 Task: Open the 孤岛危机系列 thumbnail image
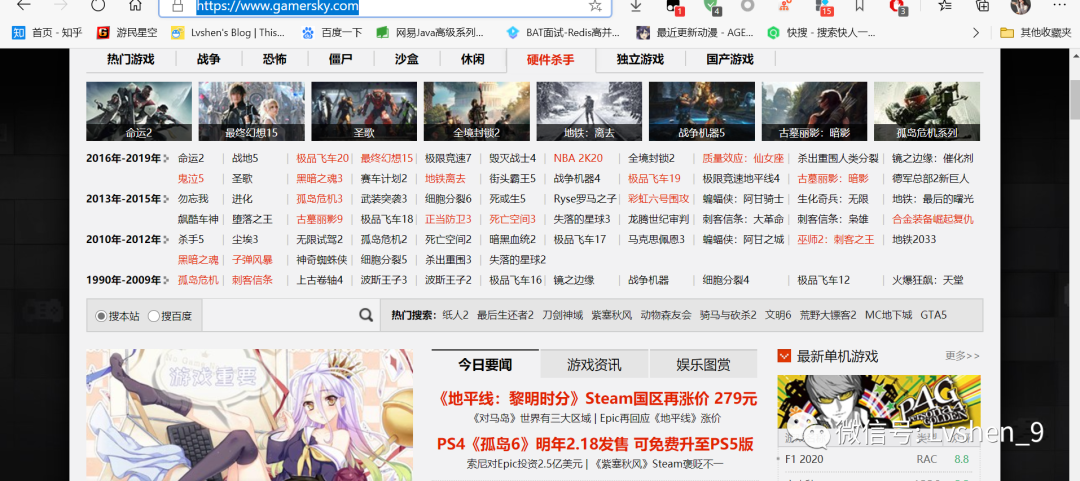(x=927, y=112)
